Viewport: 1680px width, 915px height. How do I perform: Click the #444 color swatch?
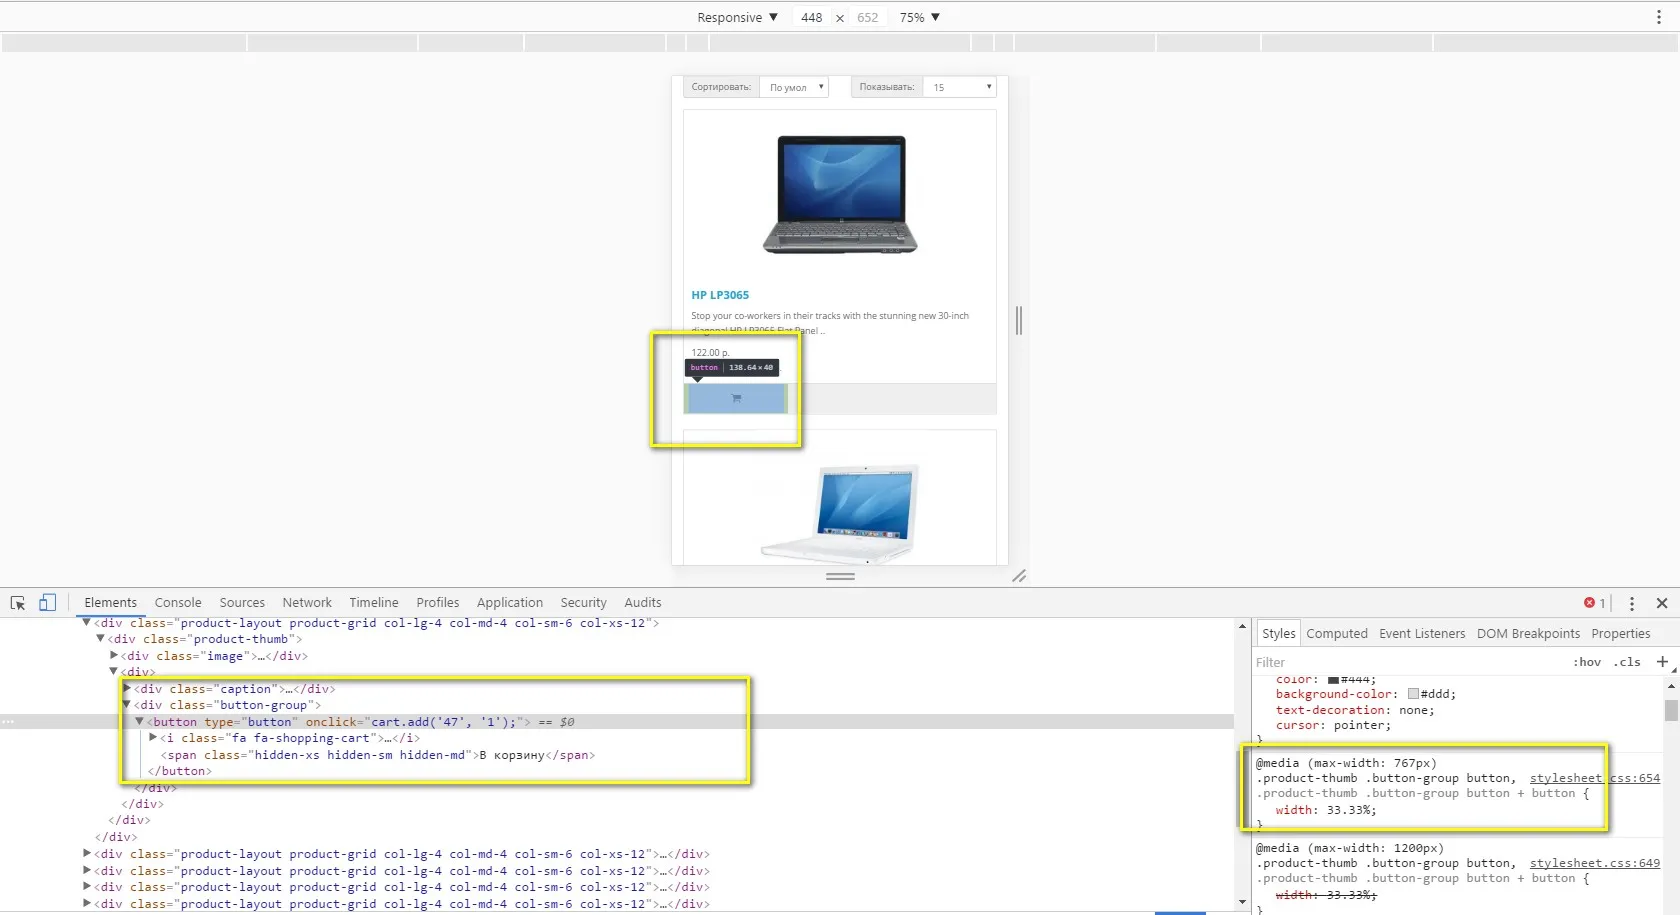click(x=1333, y=680)
